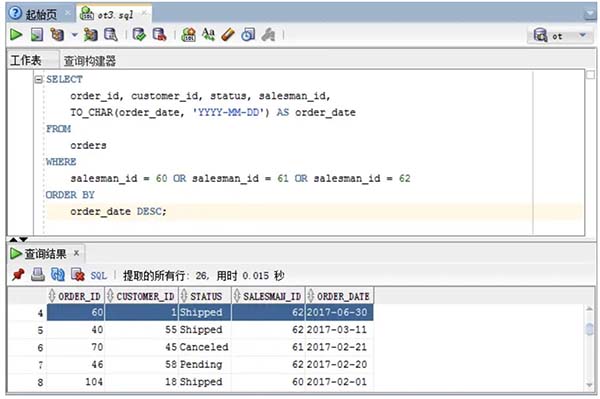600x399 pixels.
Task: Click the WHERE keyword in editor
Action: point(61,162)
